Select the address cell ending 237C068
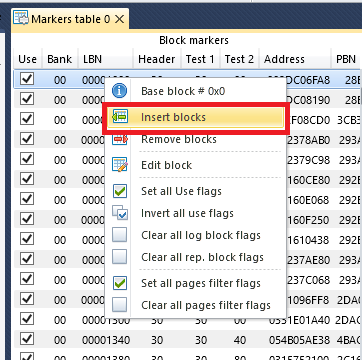 (308, 280)
